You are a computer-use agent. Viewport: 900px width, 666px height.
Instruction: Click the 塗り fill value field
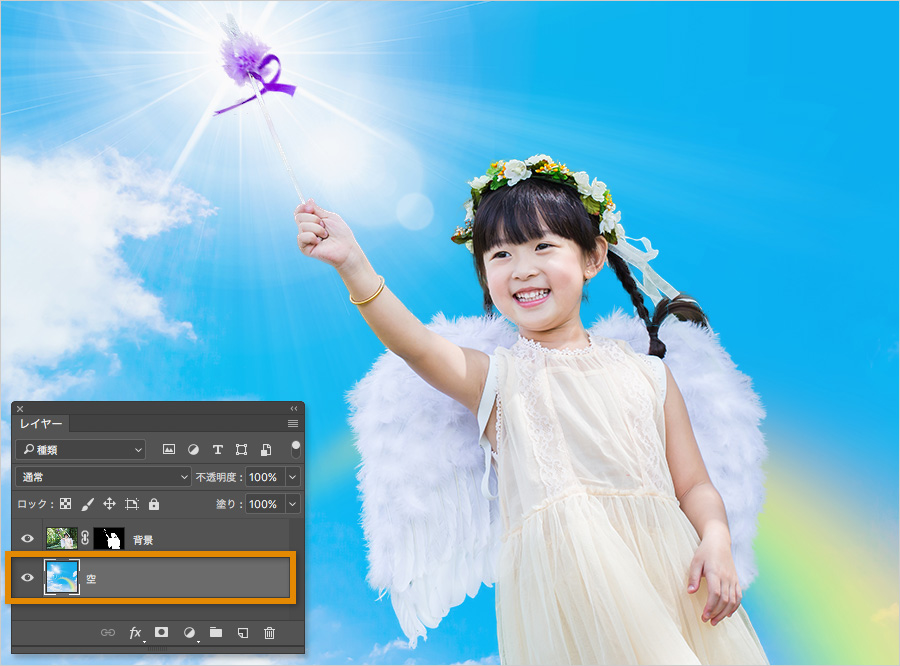(x=265, y=504)
